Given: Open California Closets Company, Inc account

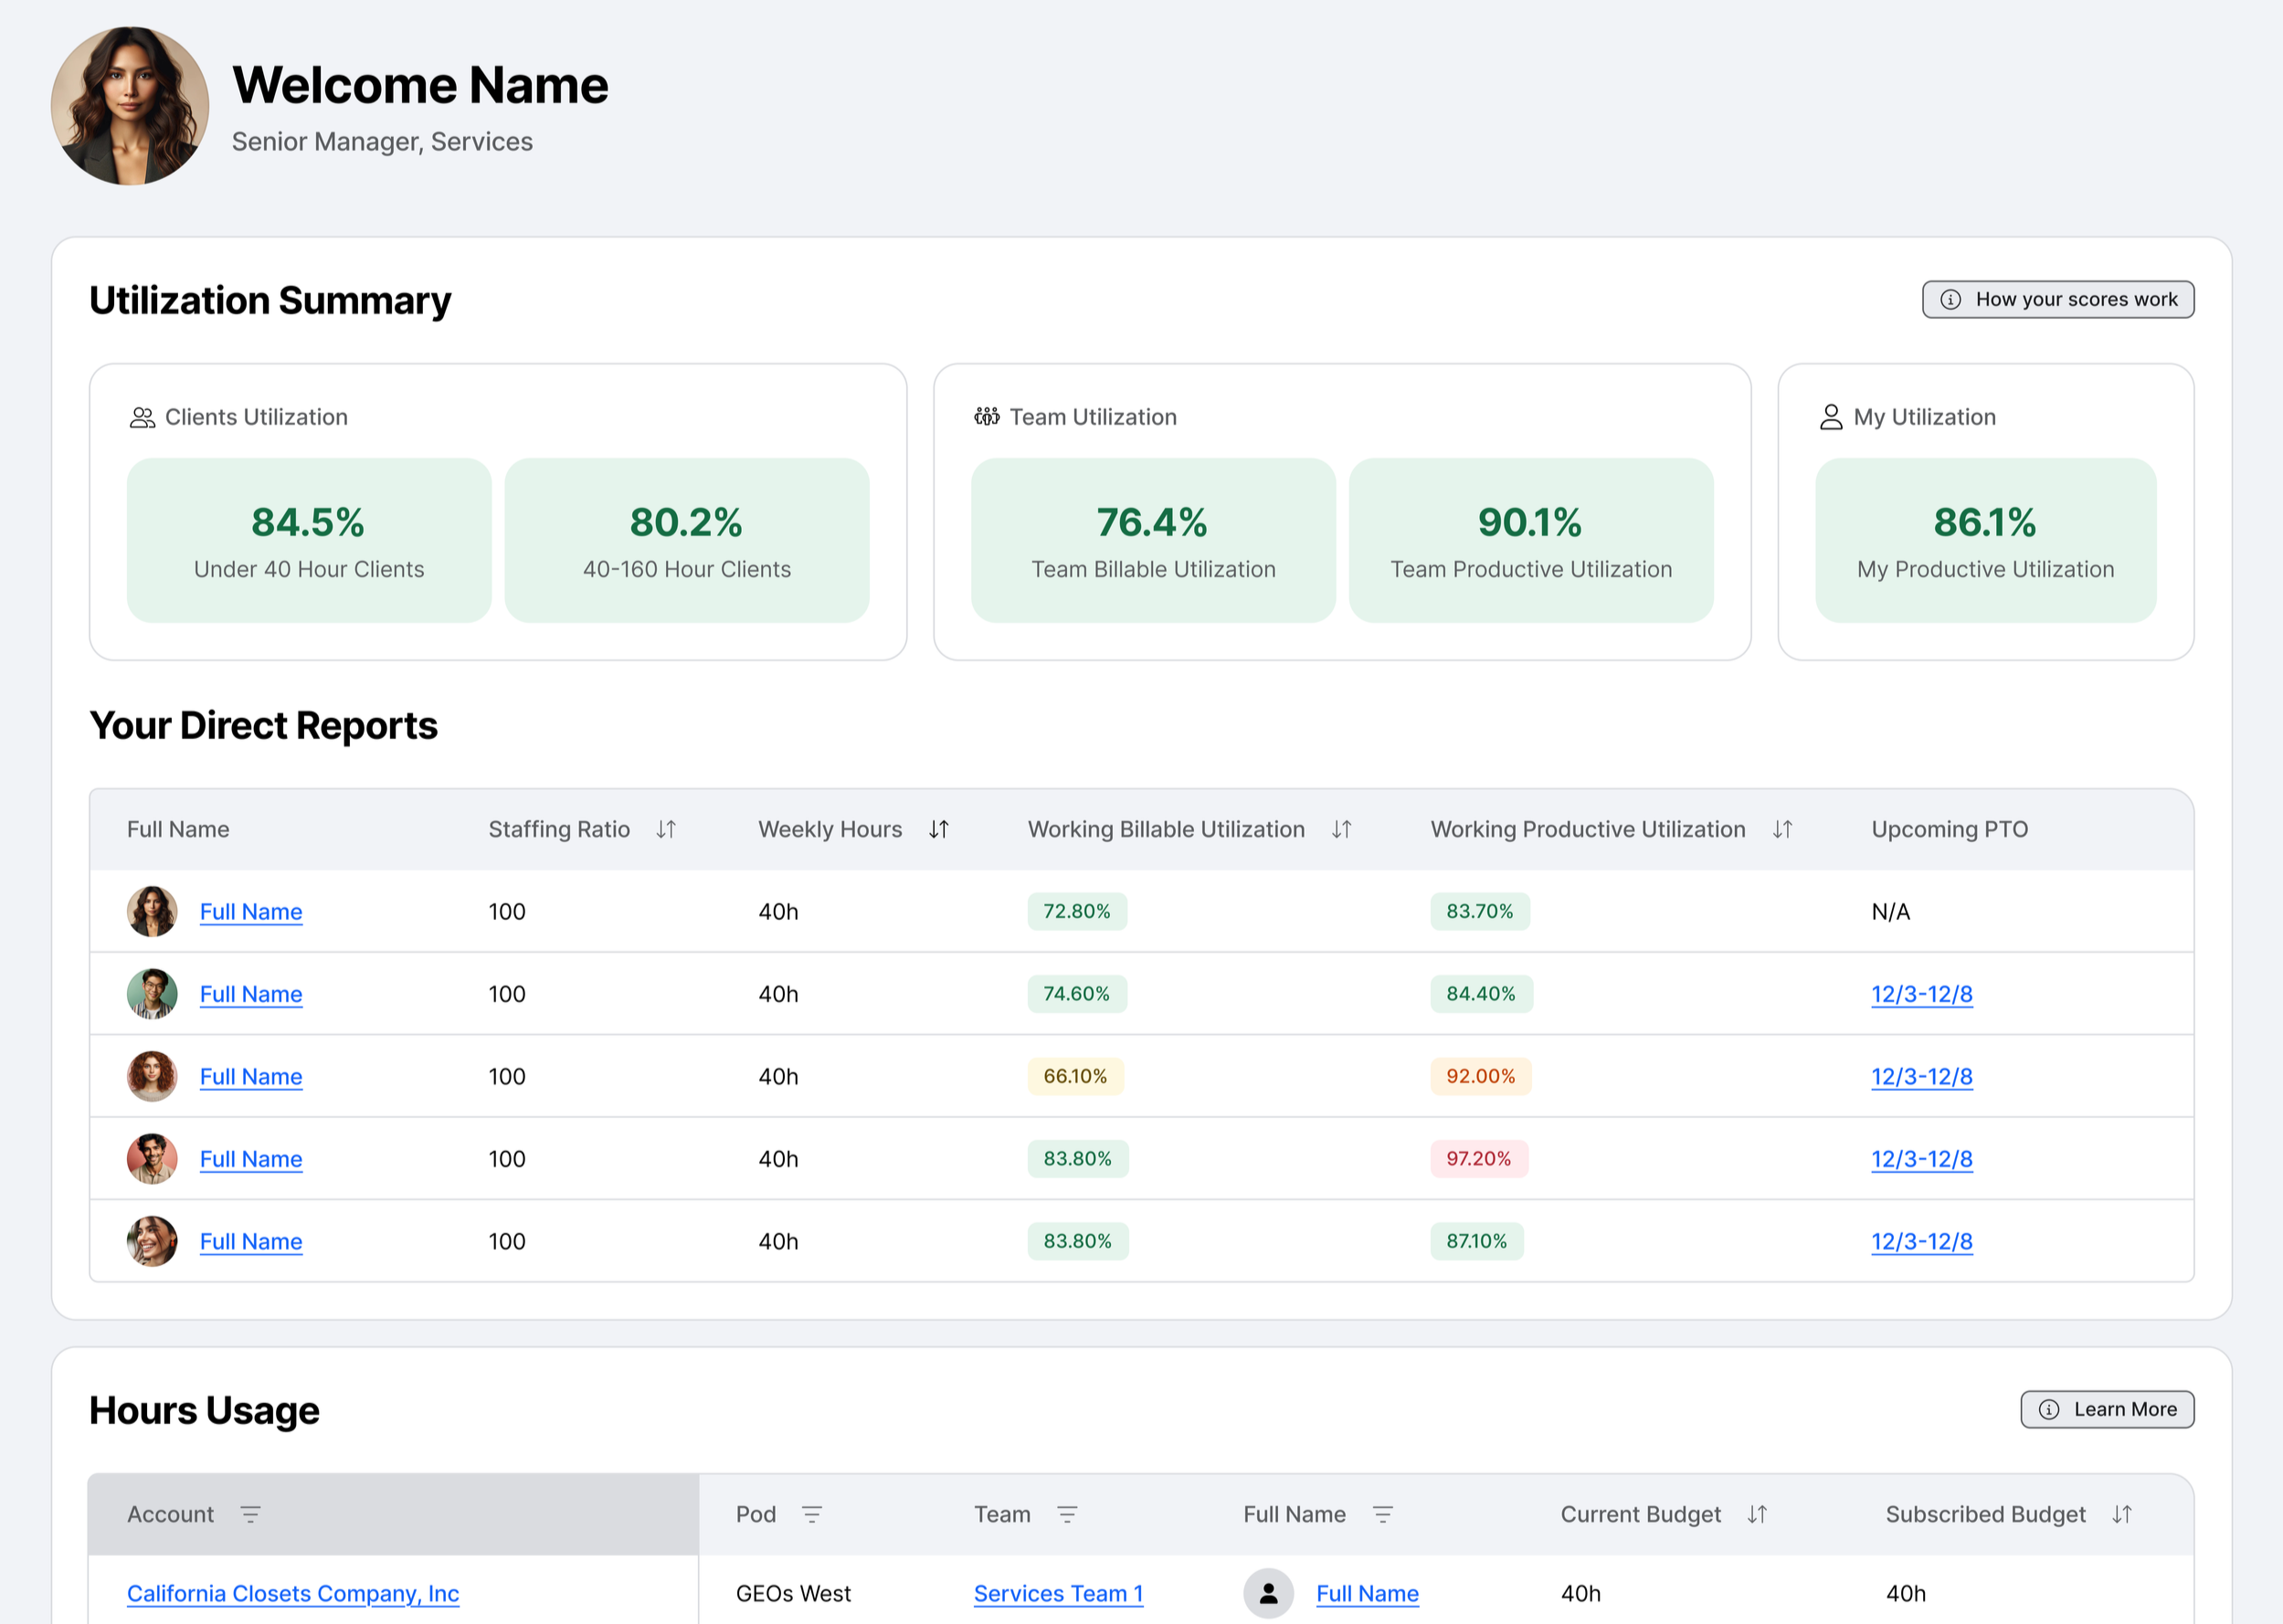Looking at the screenshot, I should tap(293, 1593).
